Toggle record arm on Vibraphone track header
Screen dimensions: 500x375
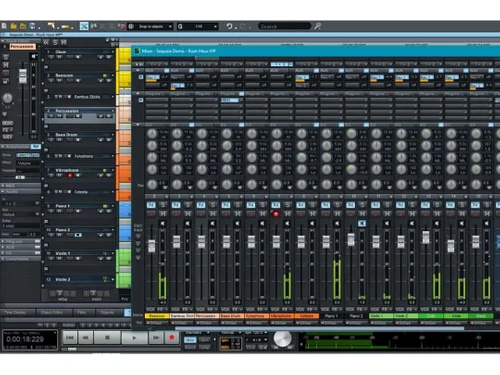[70, 175]
